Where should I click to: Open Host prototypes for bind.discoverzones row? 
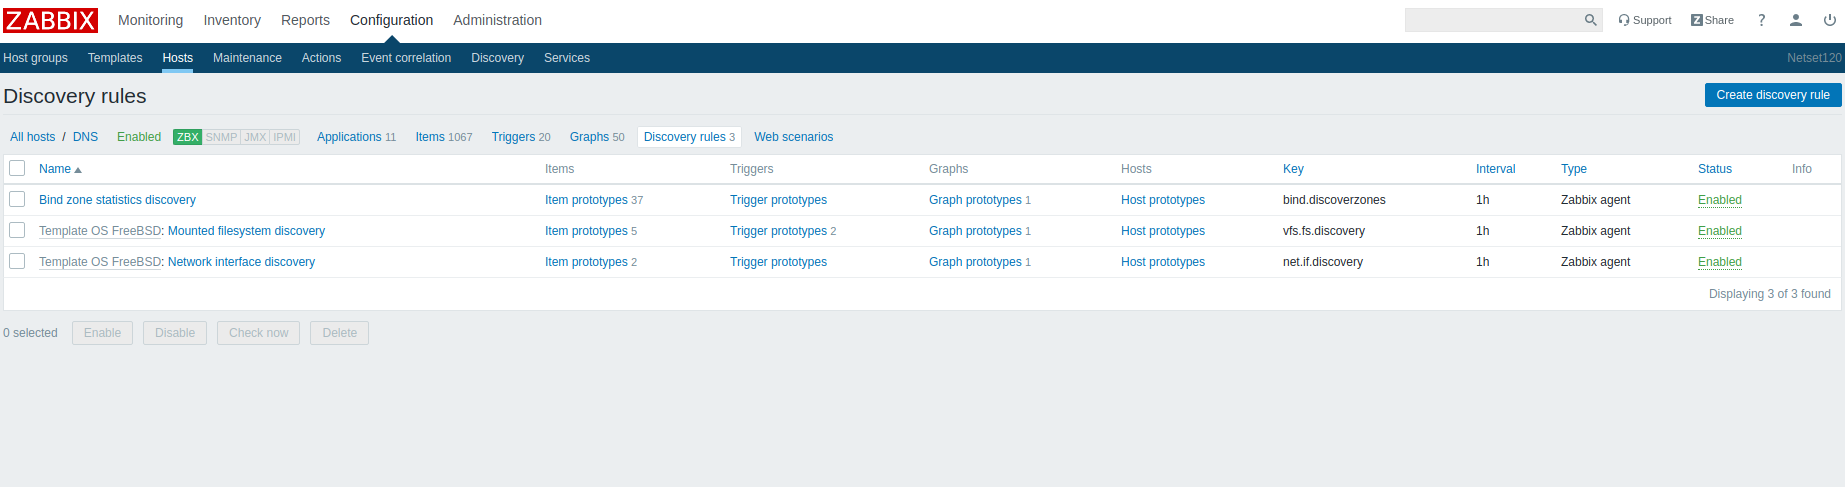click(x=1163, y=200)
